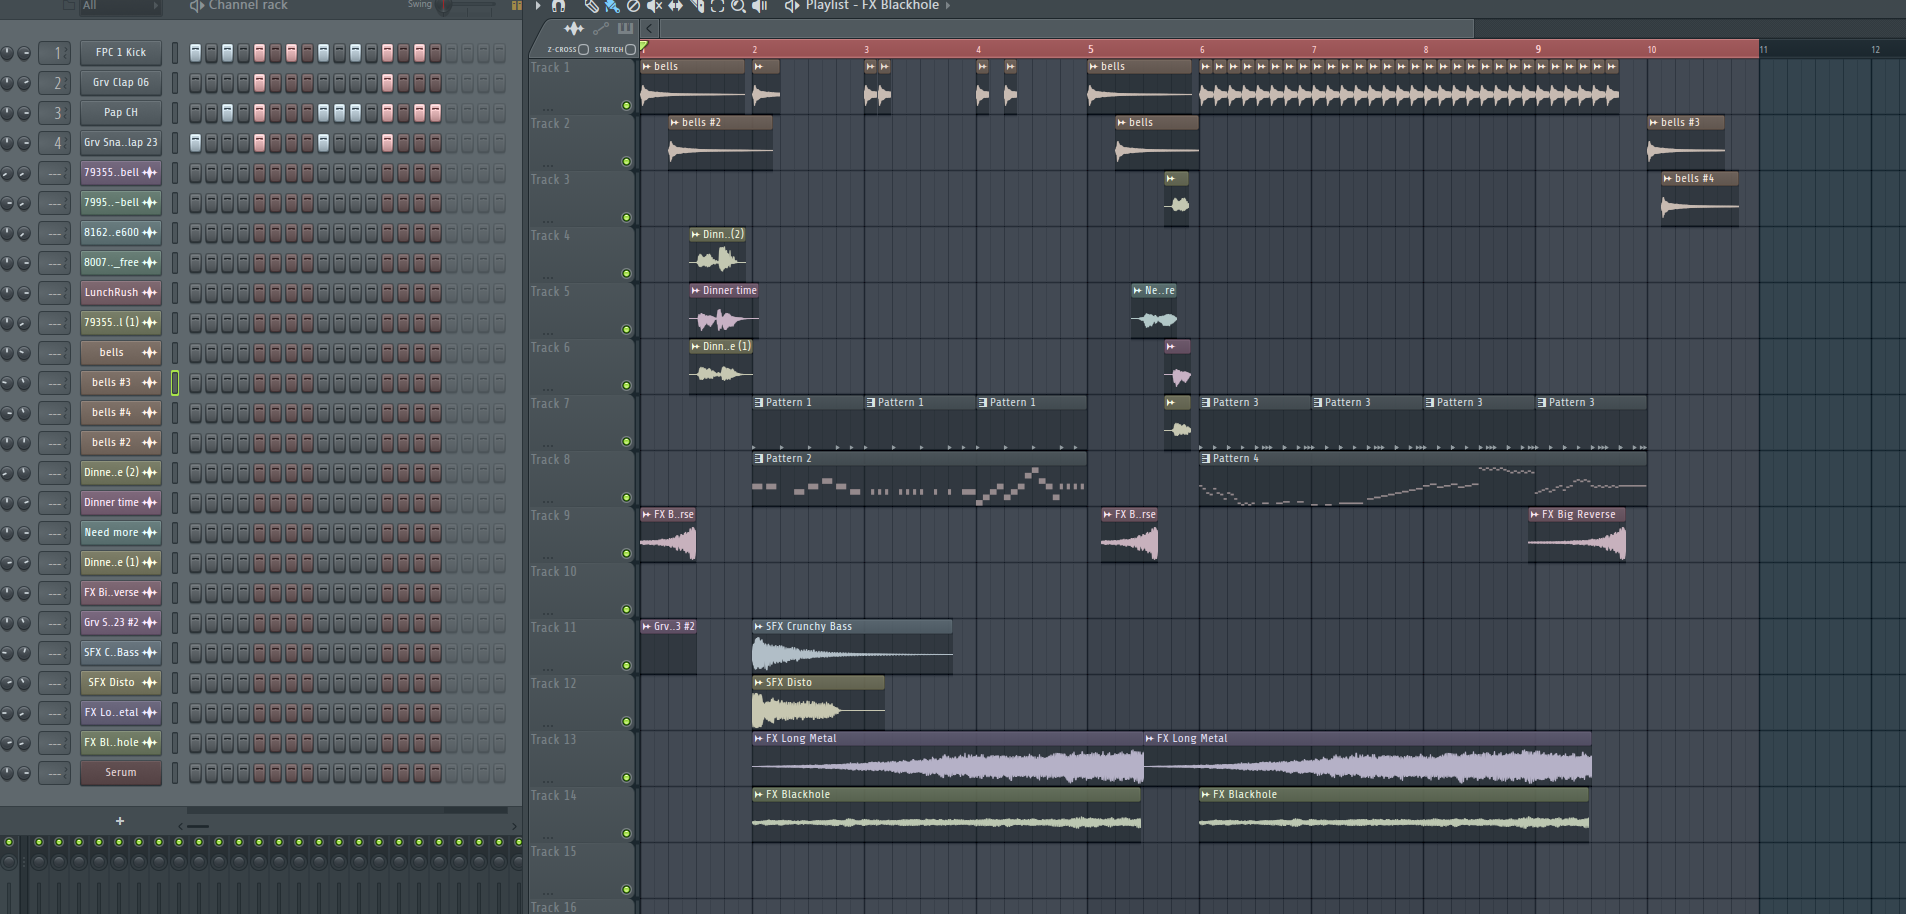Open the mixer track selector 1 for FPC 1 Kick
1906x914 pixels.
(x=55, y=53)
